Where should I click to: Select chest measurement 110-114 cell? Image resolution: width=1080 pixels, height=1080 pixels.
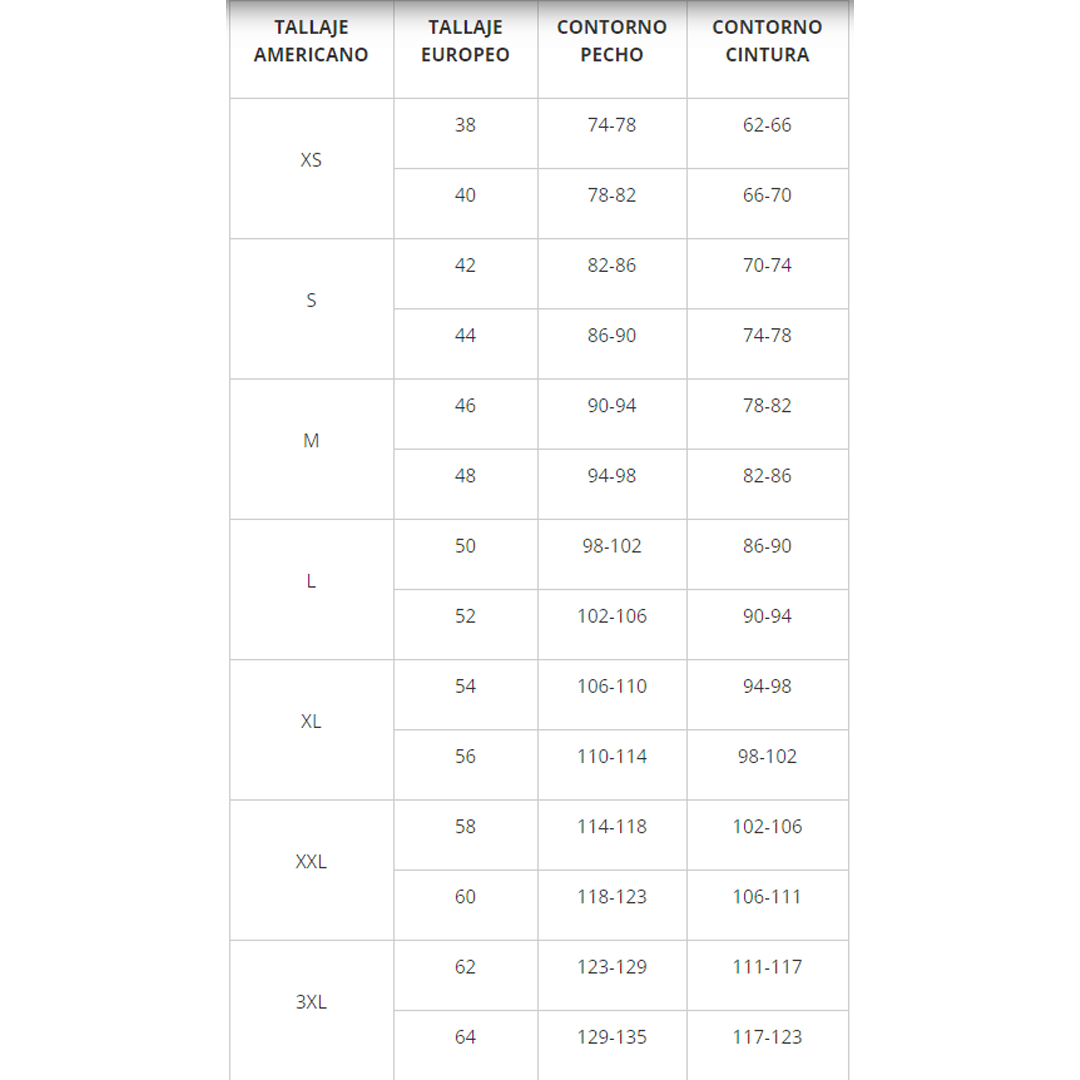point(612,756)
